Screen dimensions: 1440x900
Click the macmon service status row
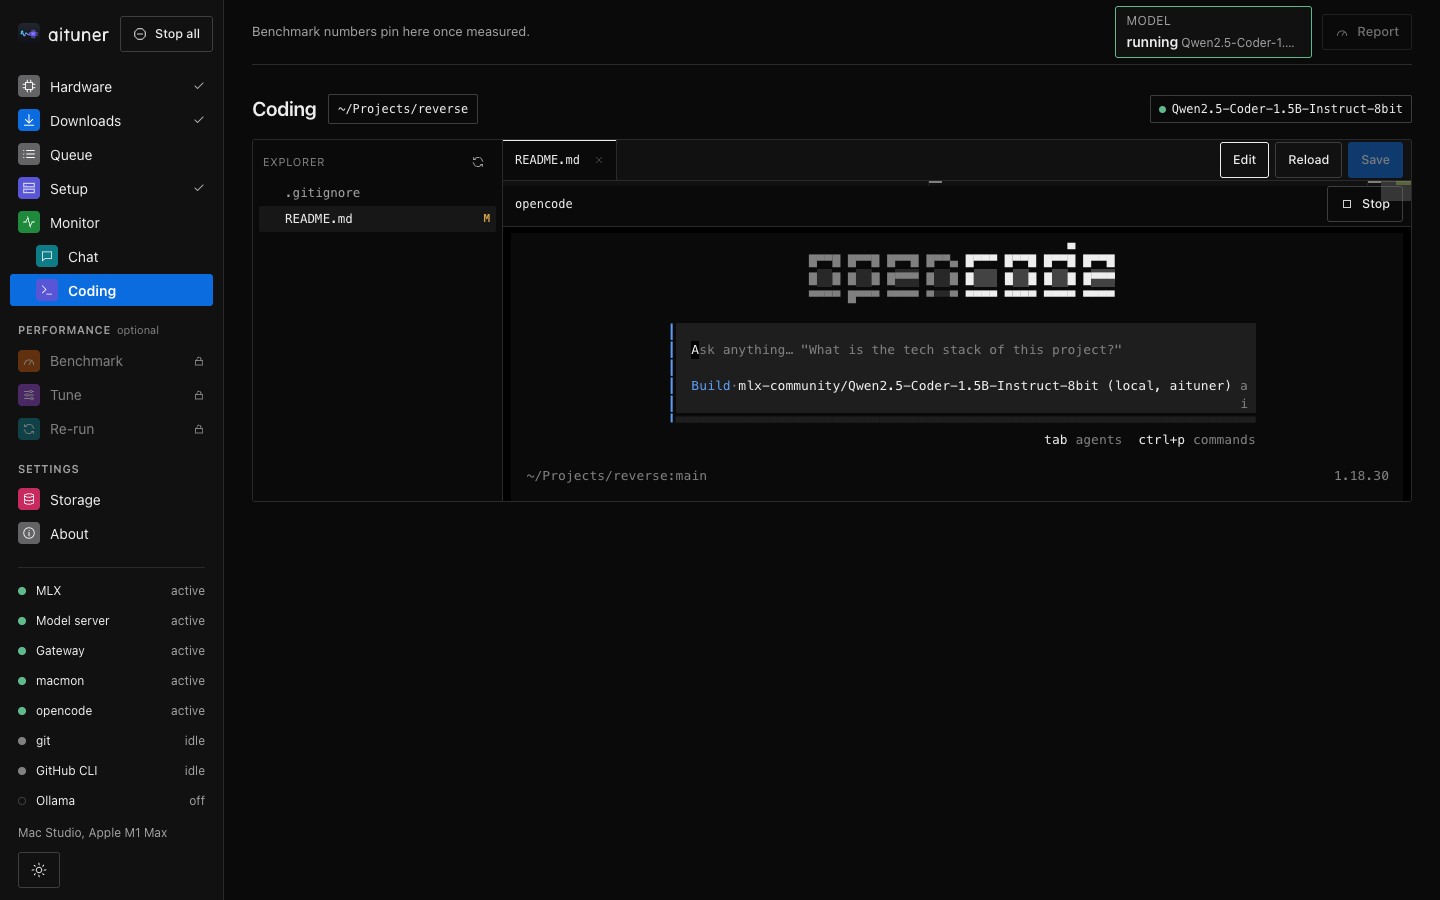click(111, 681)
